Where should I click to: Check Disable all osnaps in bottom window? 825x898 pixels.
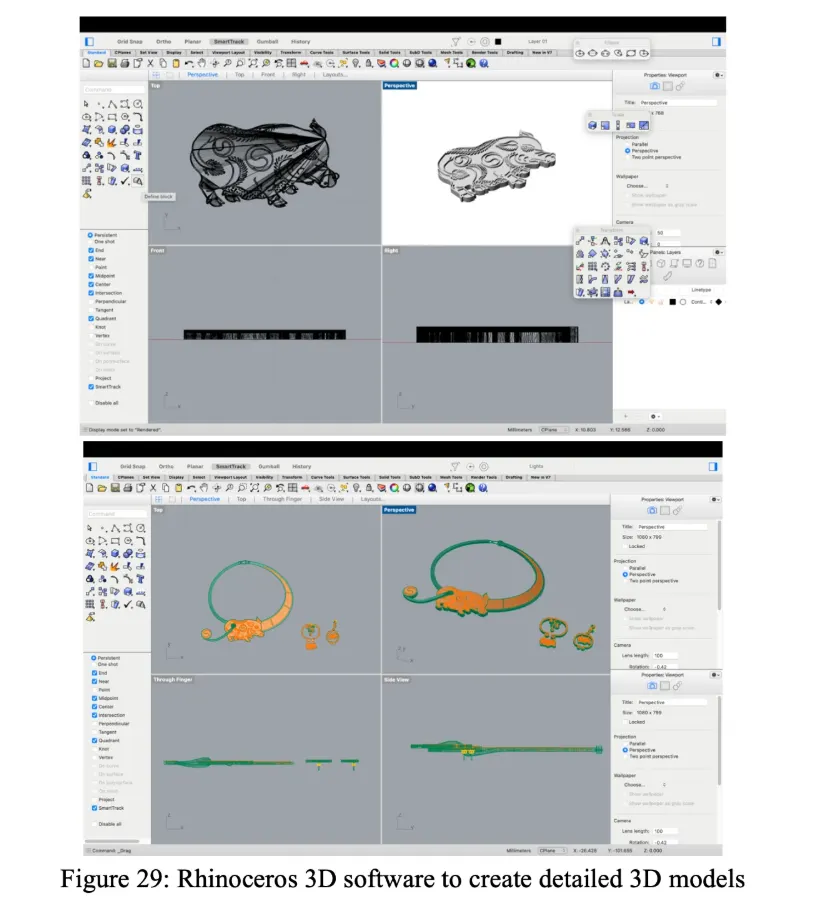click(94, 824)
